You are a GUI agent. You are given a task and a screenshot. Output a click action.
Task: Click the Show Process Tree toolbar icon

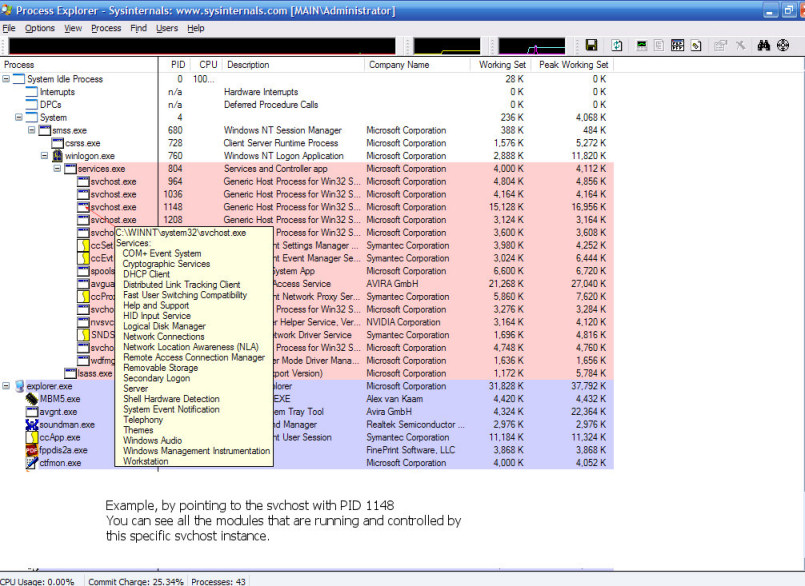click(x=659, y=45)
